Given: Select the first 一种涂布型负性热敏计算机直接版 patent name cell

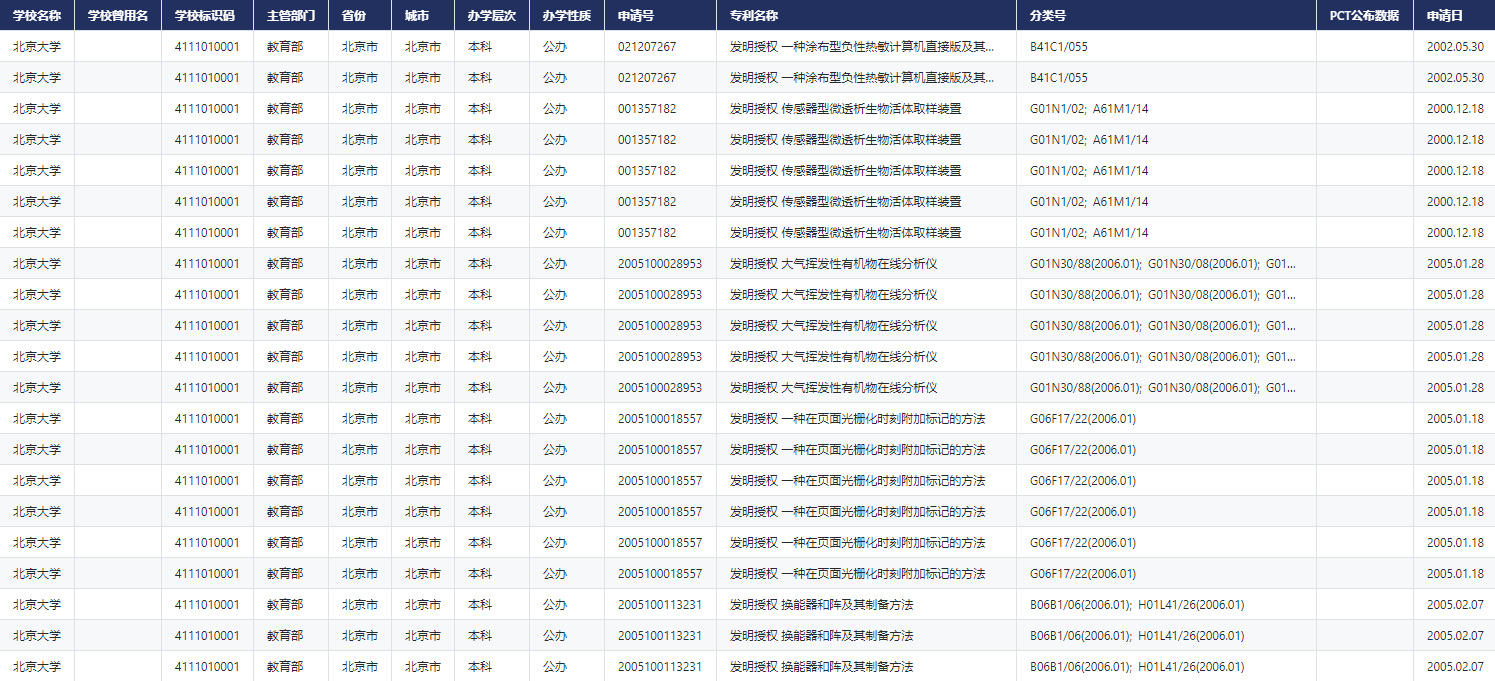Looking at the screenshot, I should click(x=866, y=47).
